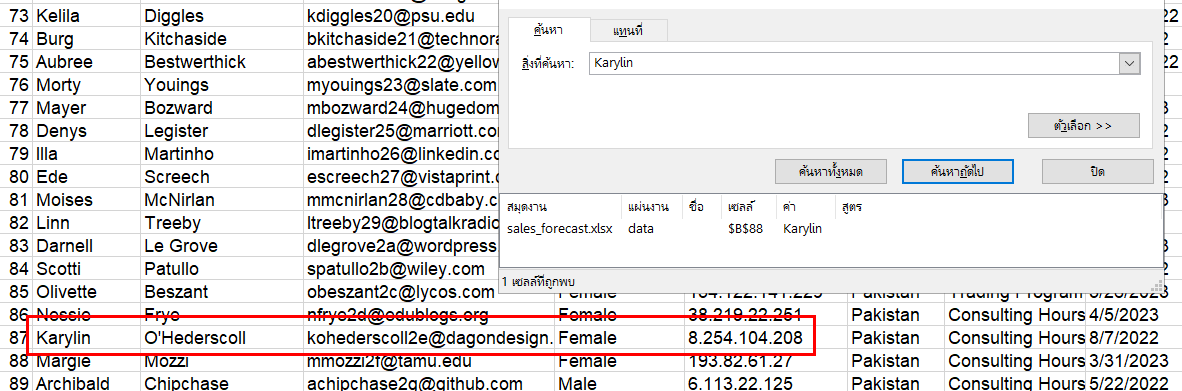Select Pakistan cell in row 89
This screenshot has width=1182, height=391.
pos(896,383)
